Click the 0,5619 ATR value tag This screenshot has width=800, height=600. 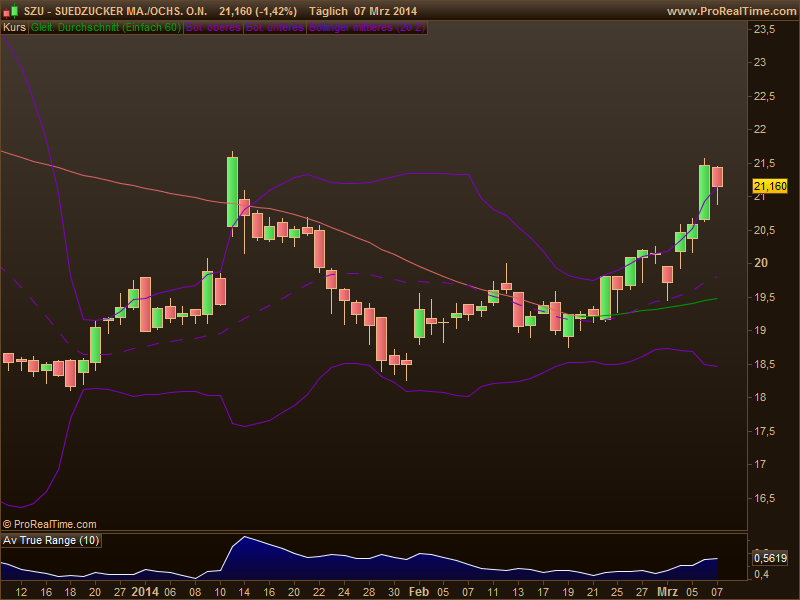(769, 558)
